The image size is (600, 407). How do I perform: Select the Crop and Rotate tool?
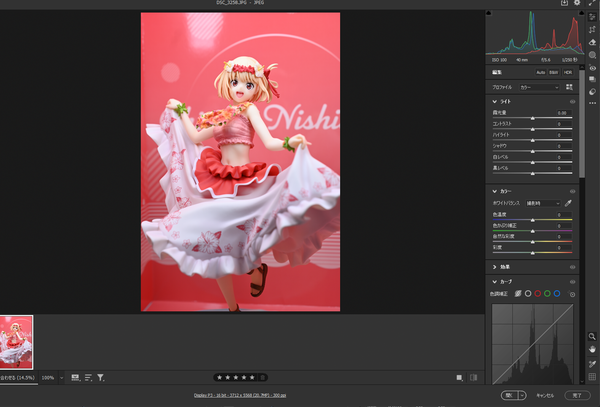tap(592, 29)
